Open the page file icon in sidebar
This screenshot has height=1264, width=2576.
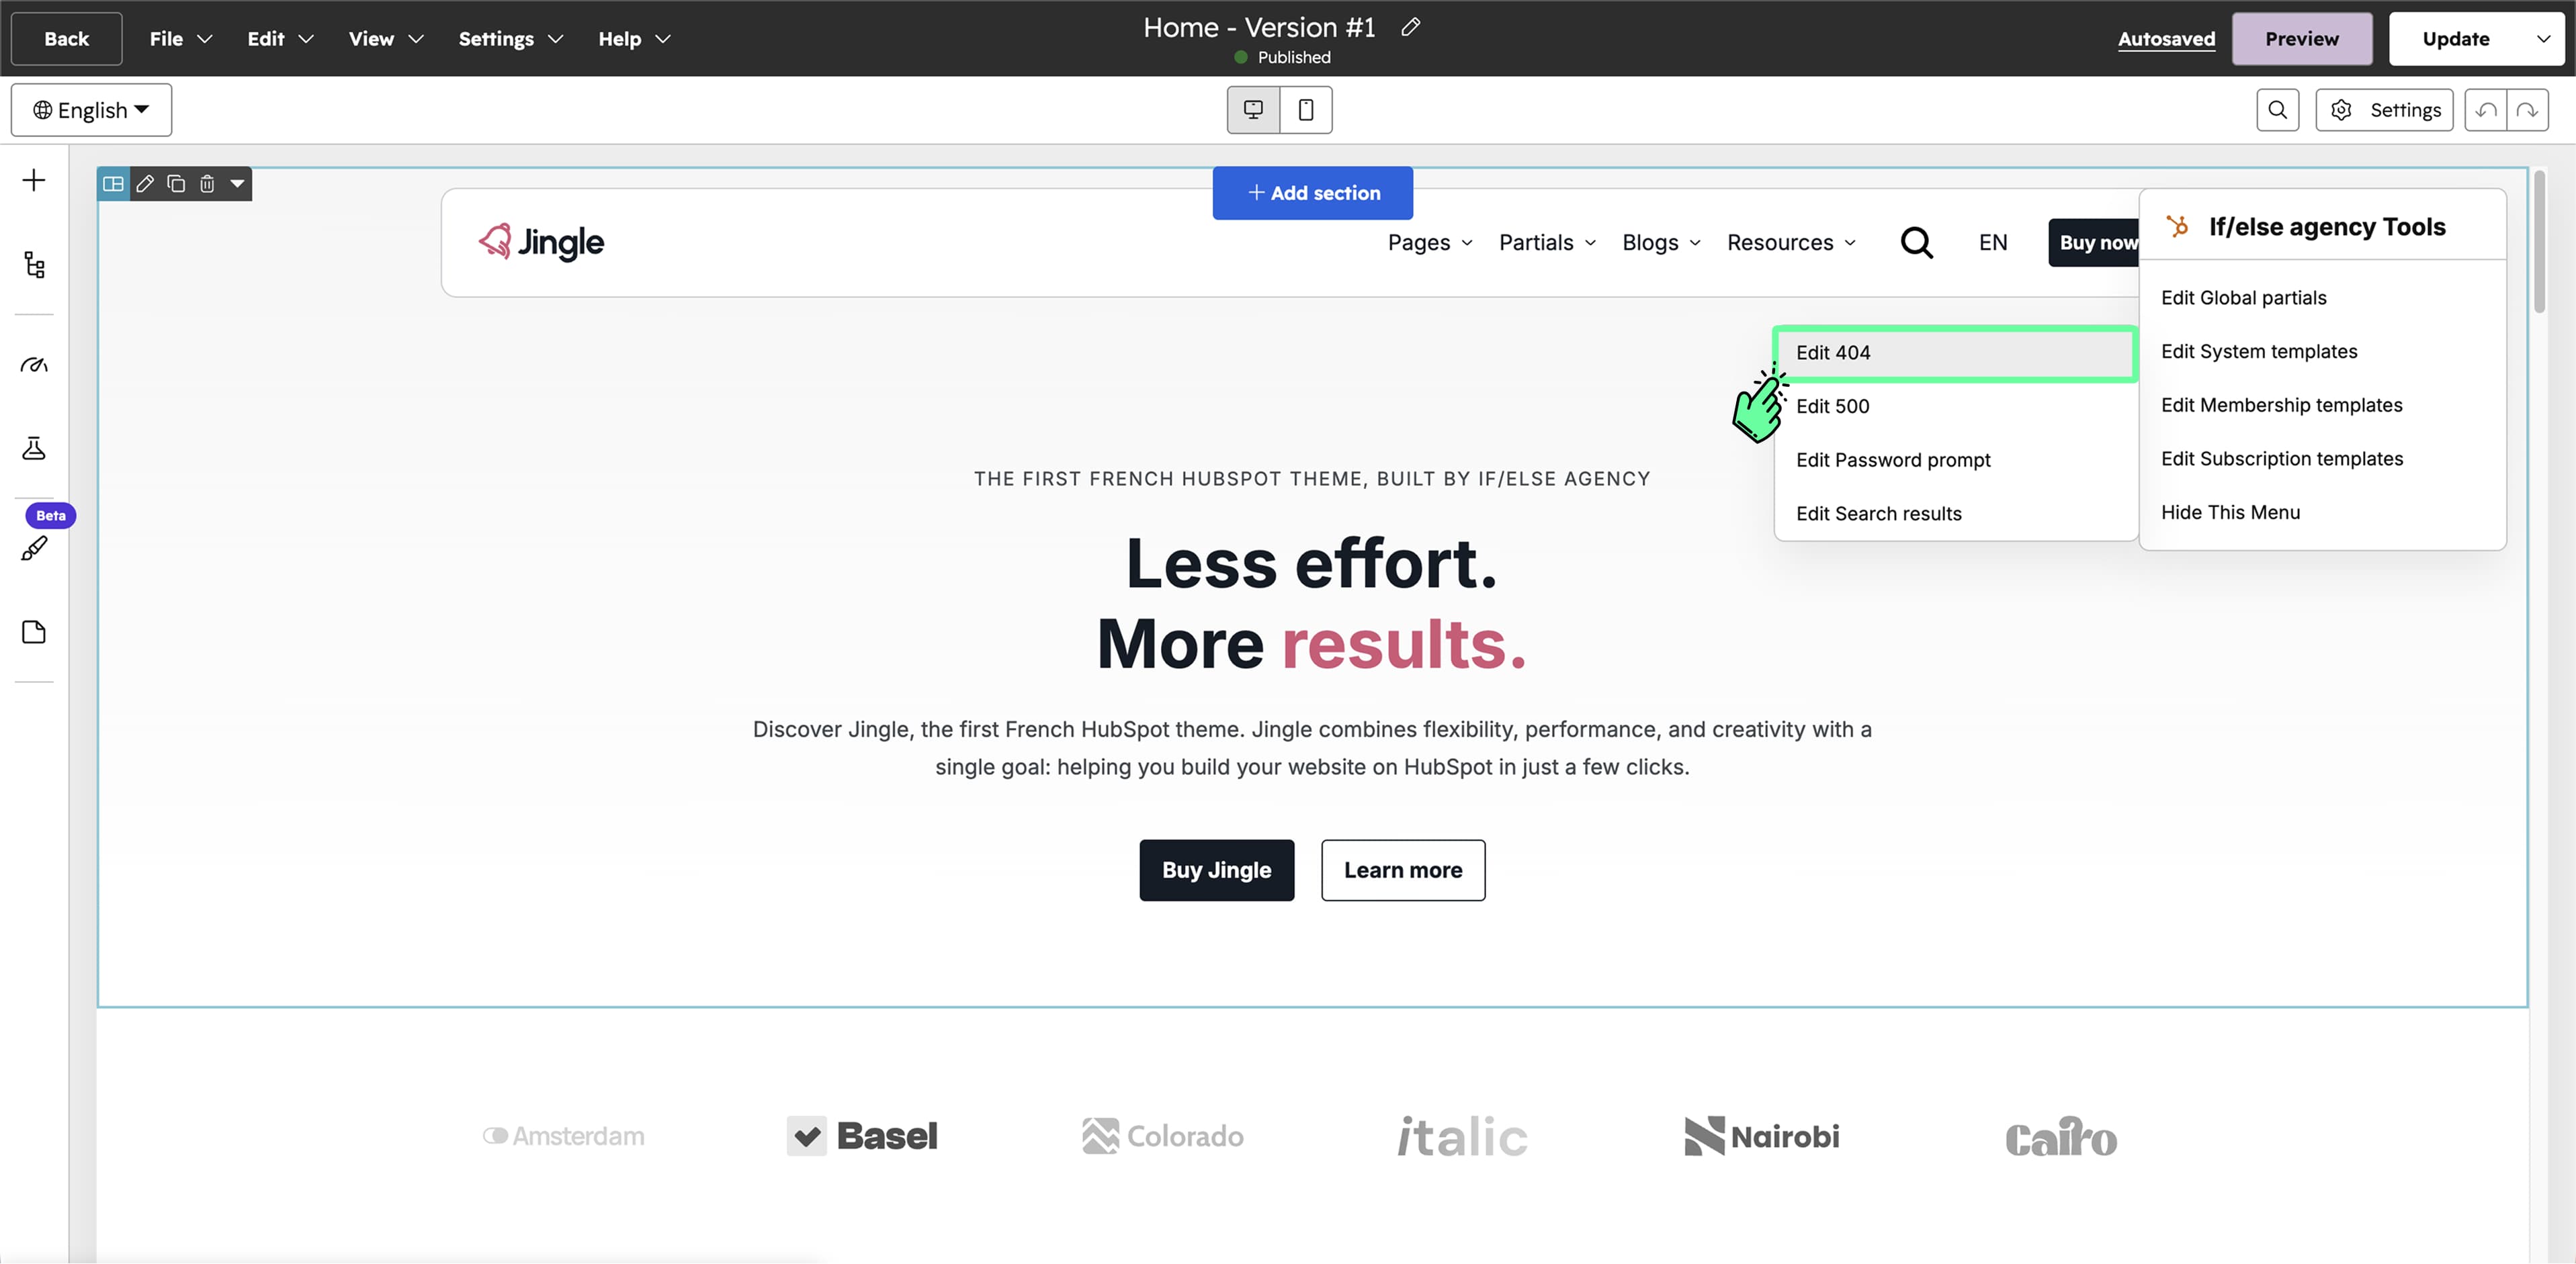pos(34,632)
